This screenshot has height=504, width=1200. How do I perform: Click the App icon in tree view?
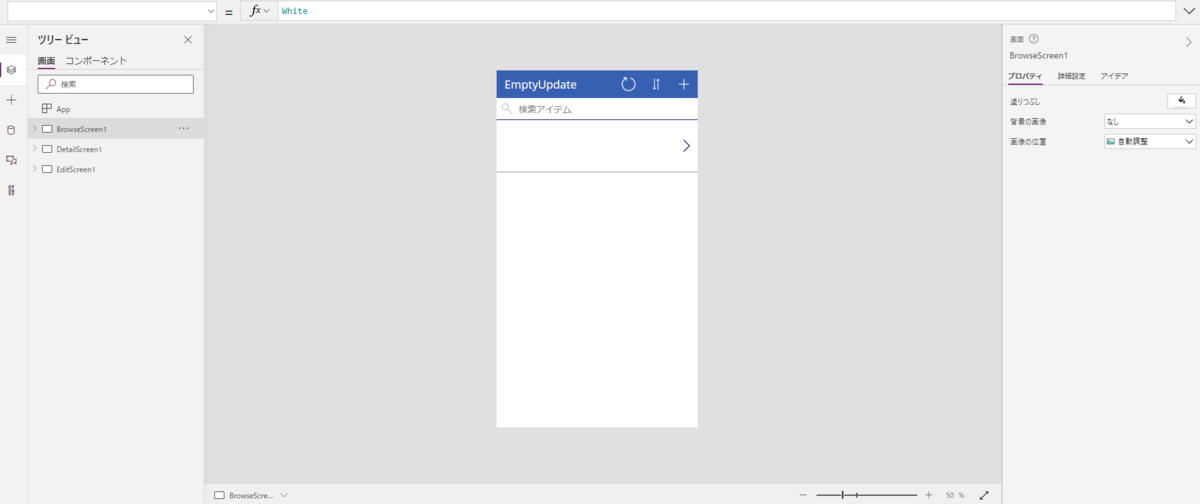click(47, 109)
